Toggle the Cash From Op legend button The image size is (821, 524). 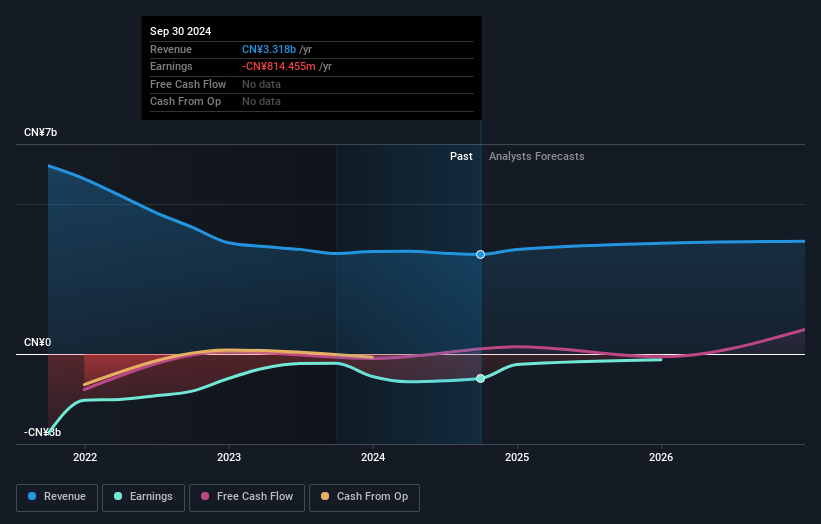[x=364, y=497]
